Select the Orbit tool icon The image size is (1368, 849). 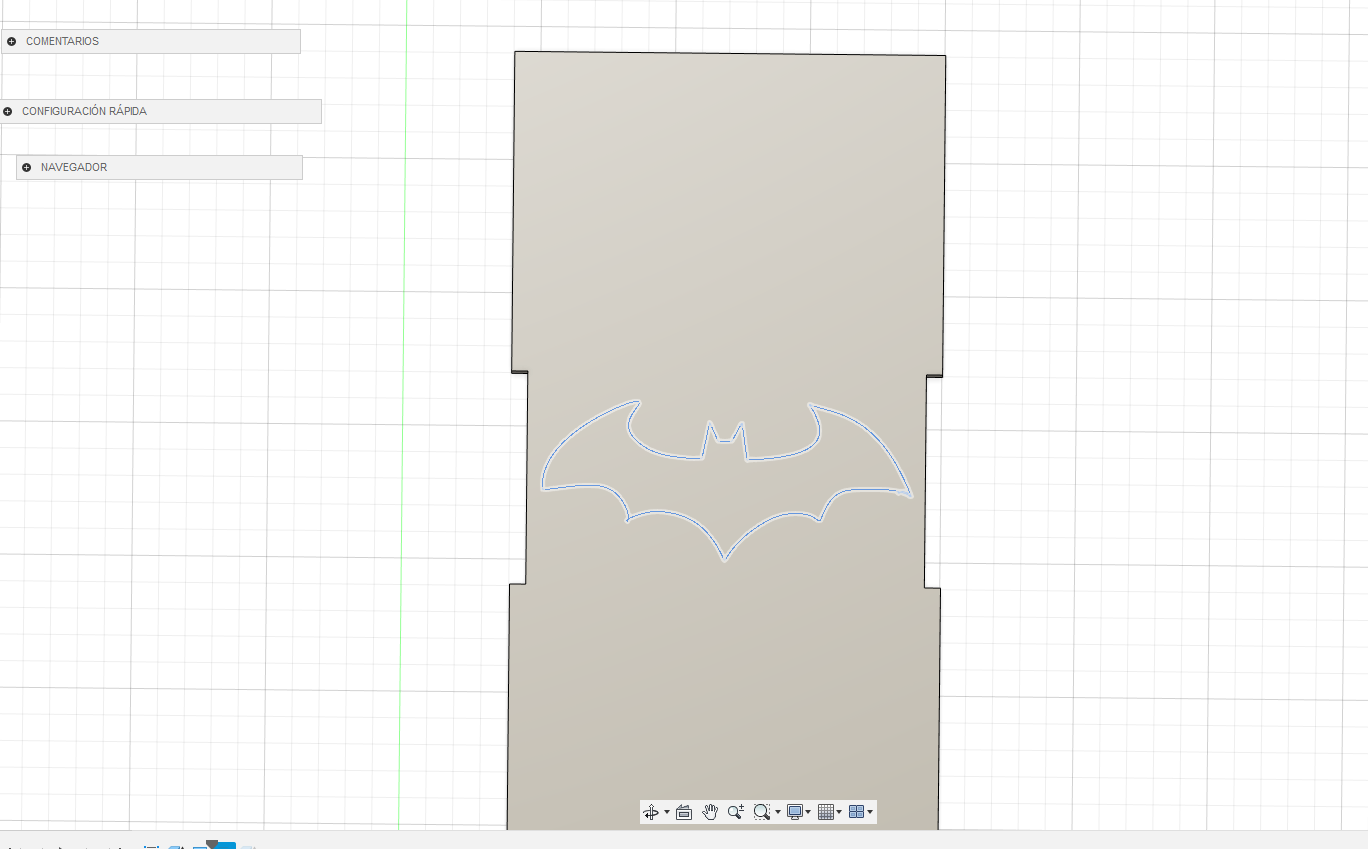pyautogui.click(x=651, y=812)
